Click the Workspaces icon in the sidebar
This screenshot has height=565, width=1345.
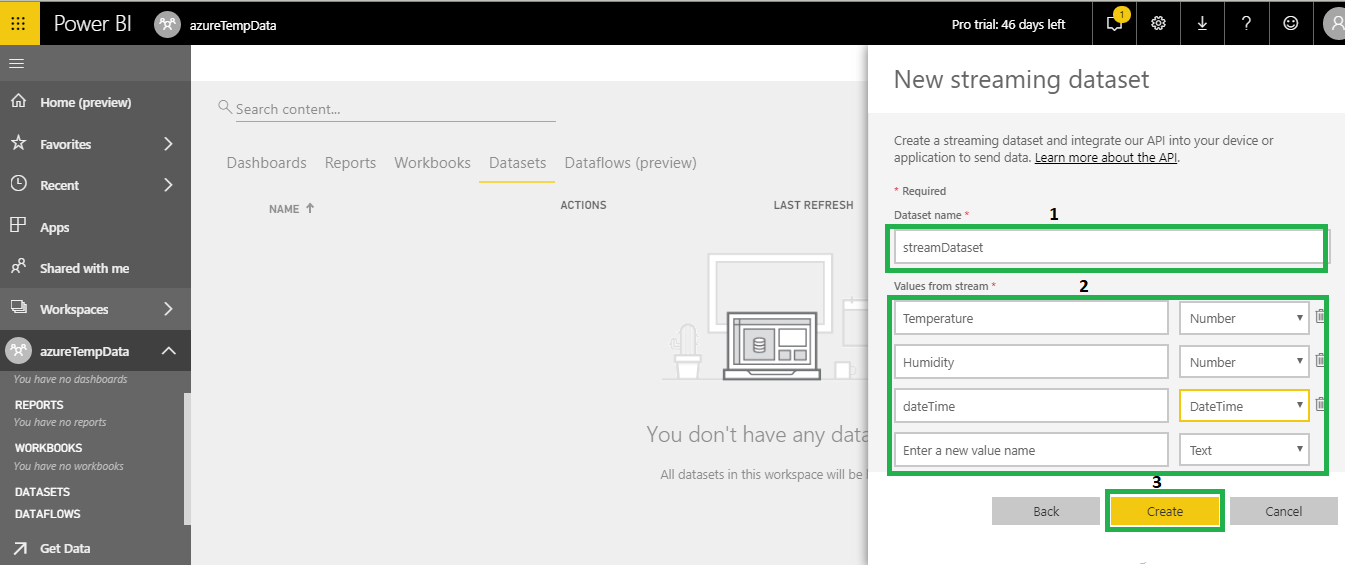pos(18,308)
